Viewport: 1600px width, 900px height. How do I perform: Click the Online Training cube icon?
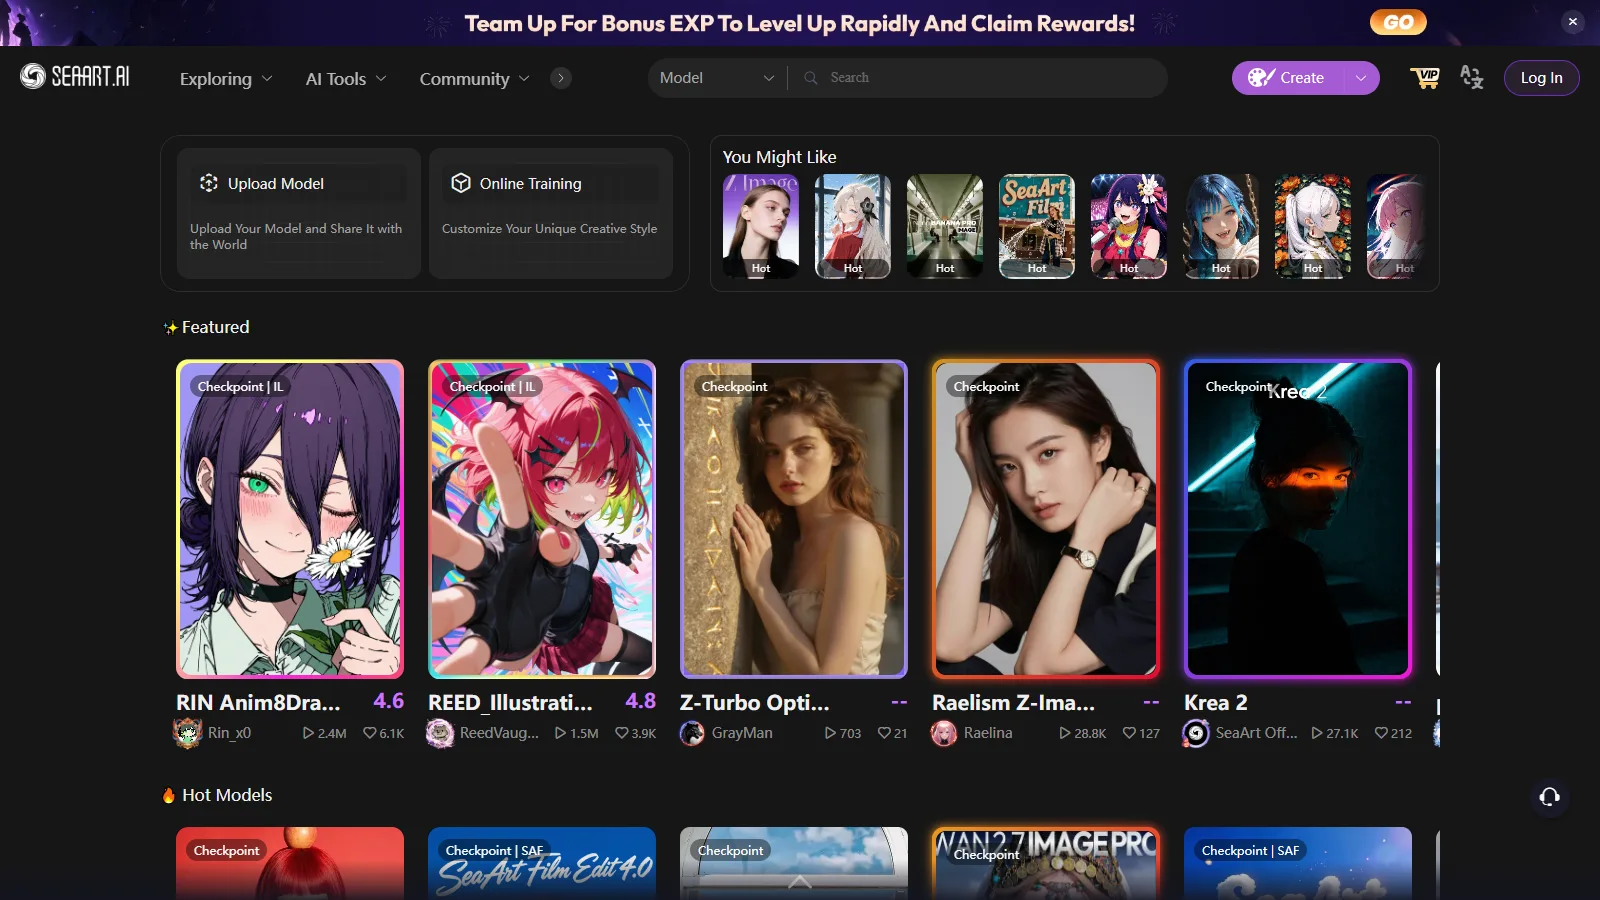461,183
